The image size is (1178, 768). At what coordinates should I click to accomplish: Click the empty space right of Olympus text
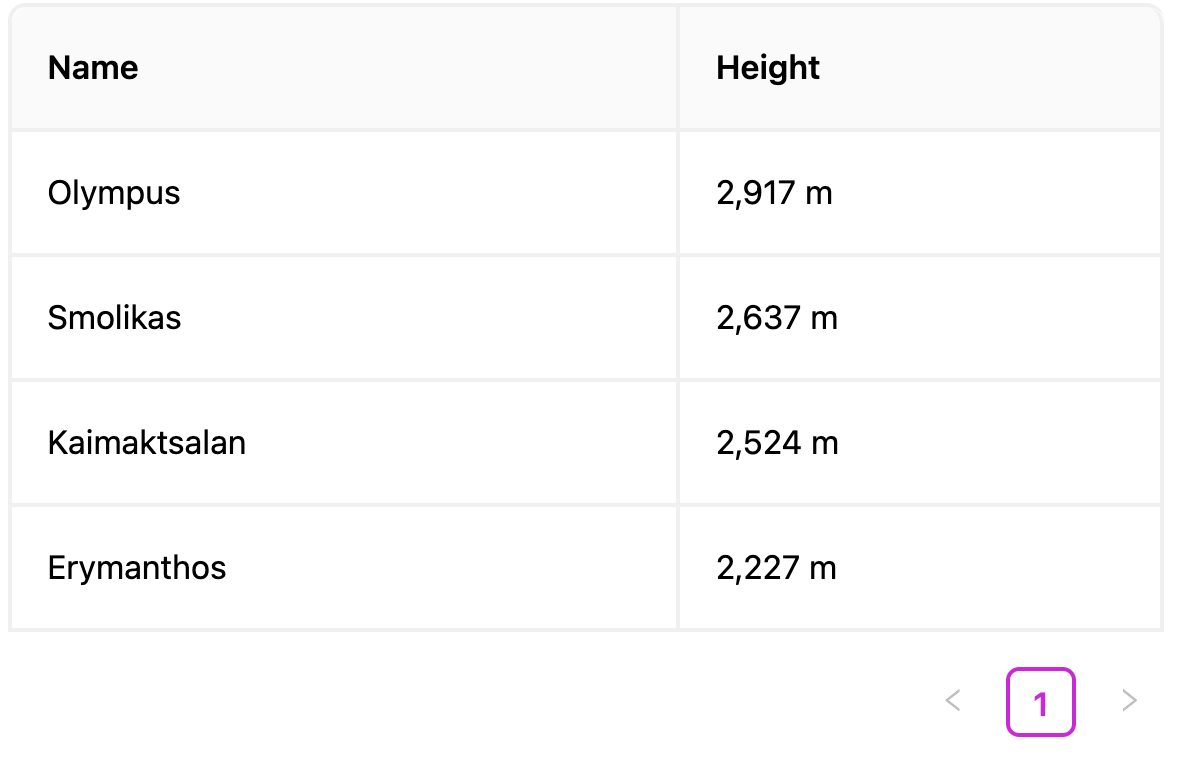click(x=420, y=192)
